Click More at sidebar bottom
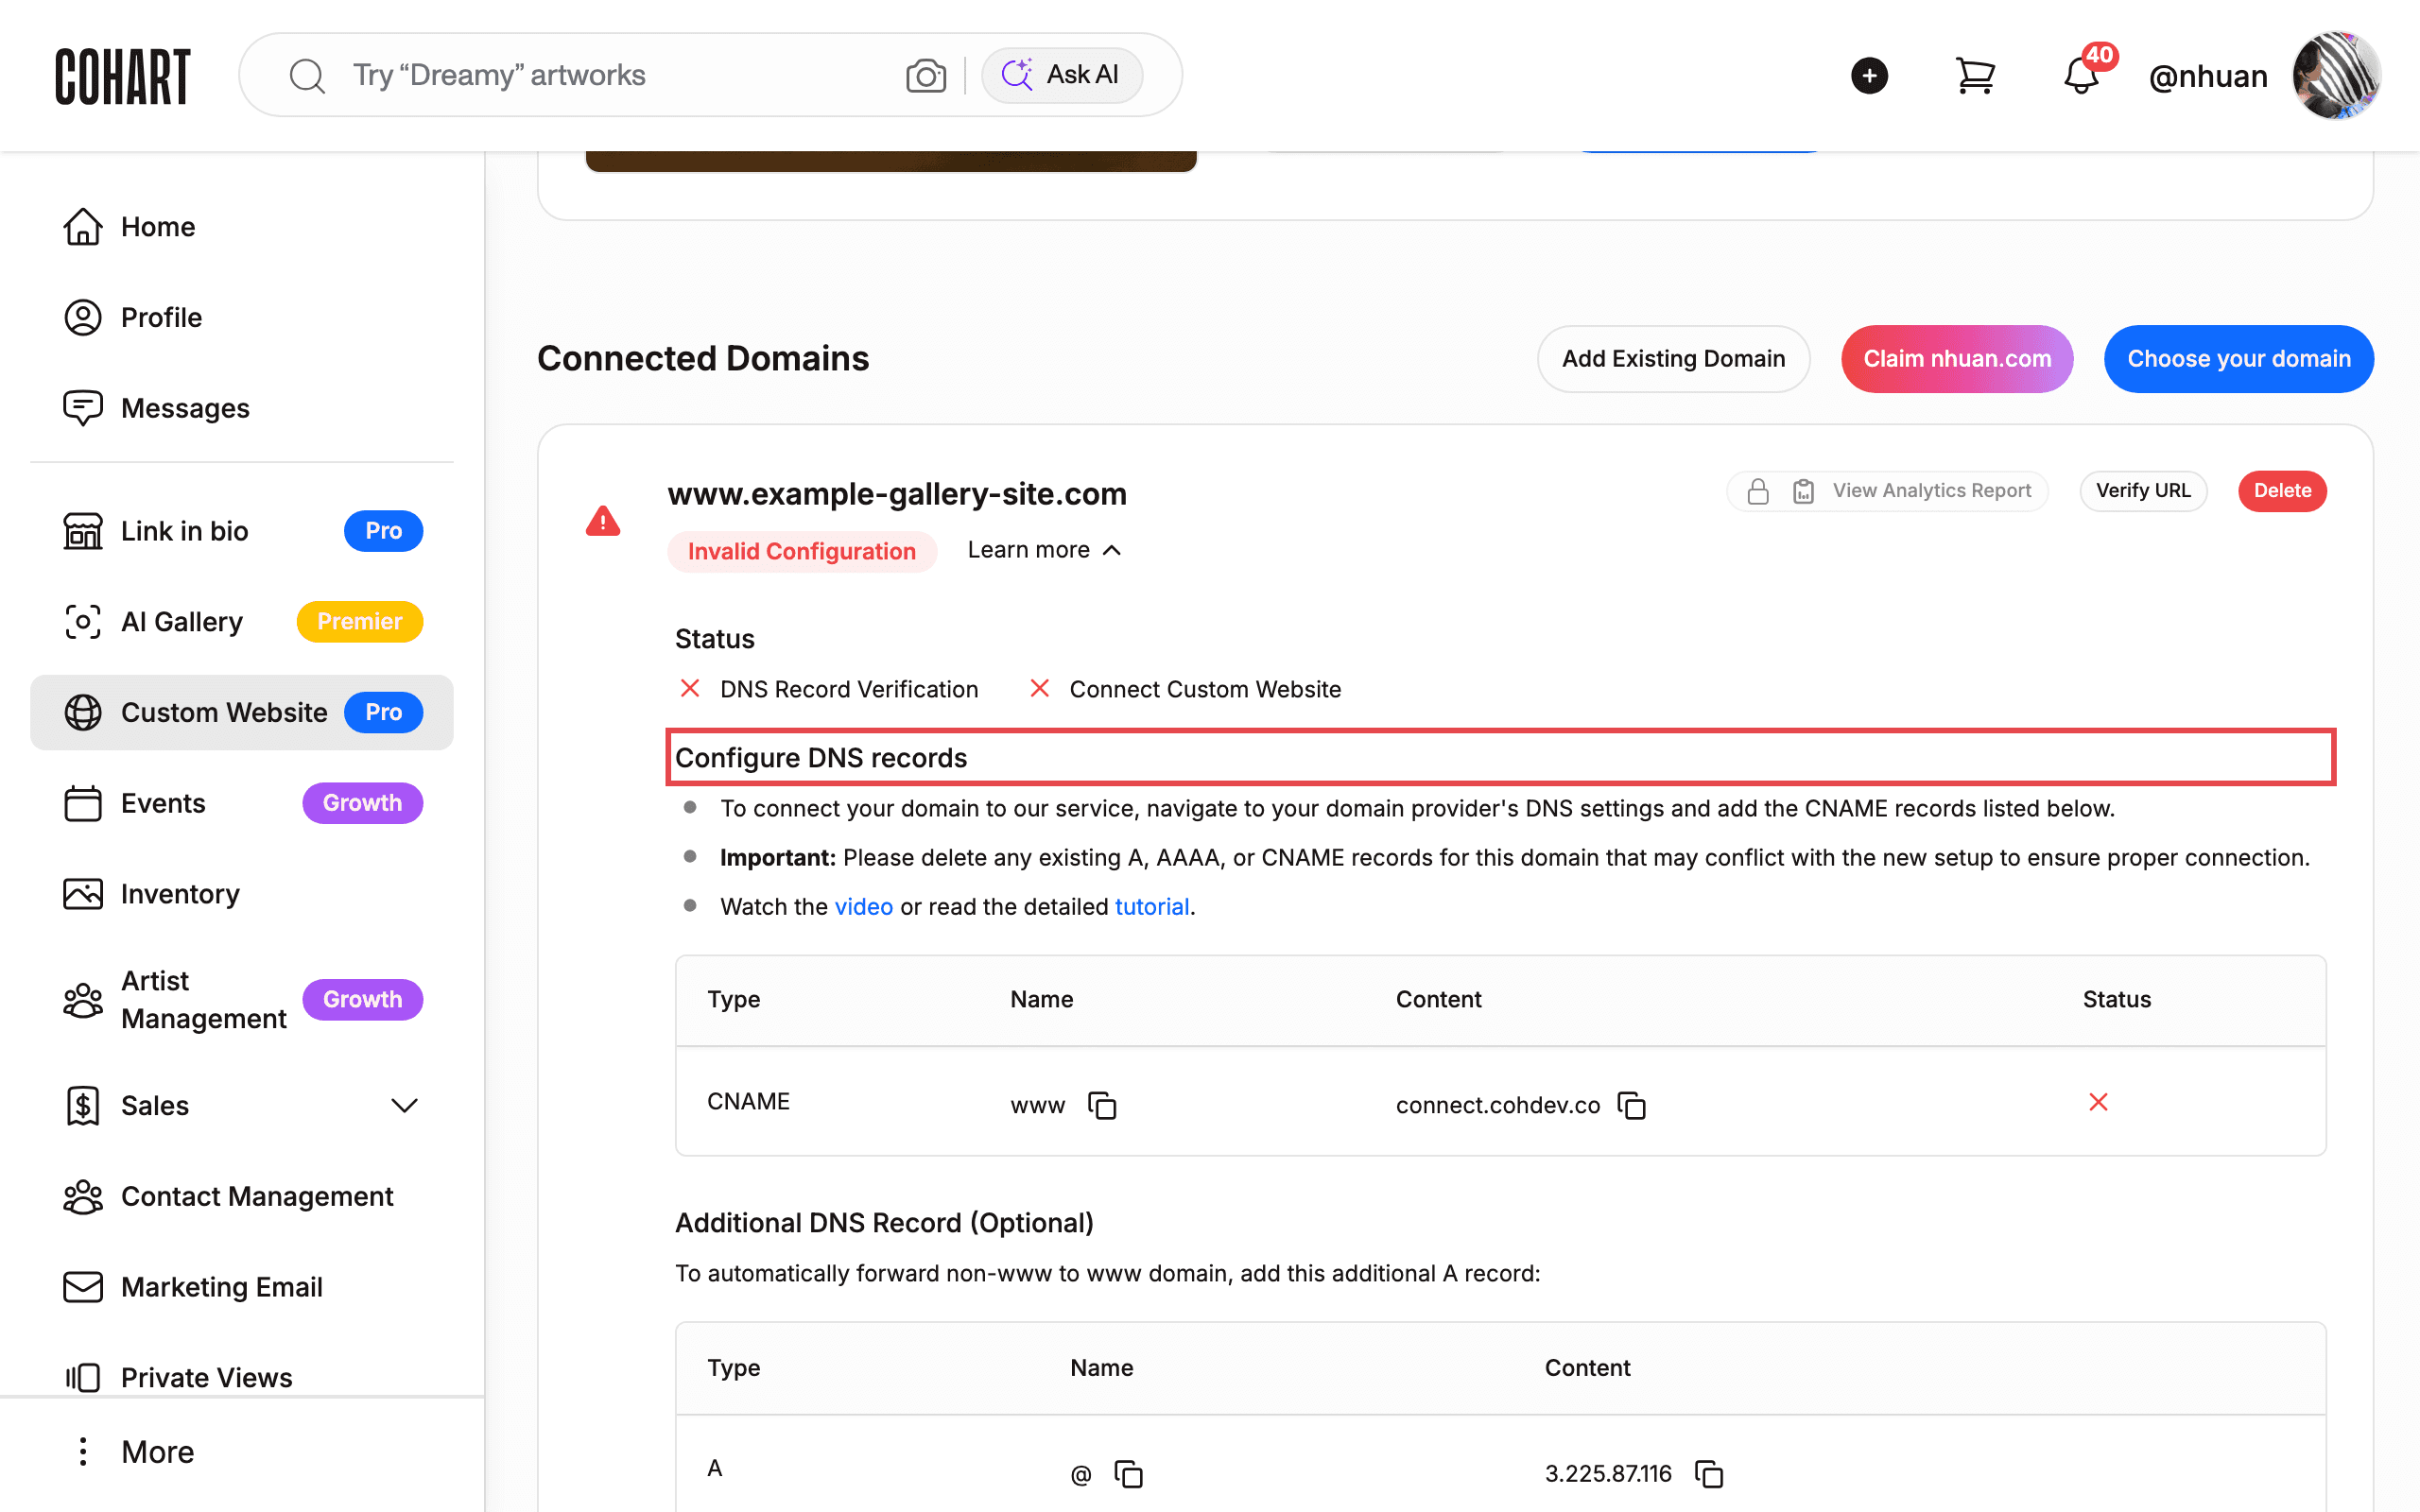Image resolution: width=2420 pixels, height=1512 pixels. pyautogui.click(x=242, y=1452)
